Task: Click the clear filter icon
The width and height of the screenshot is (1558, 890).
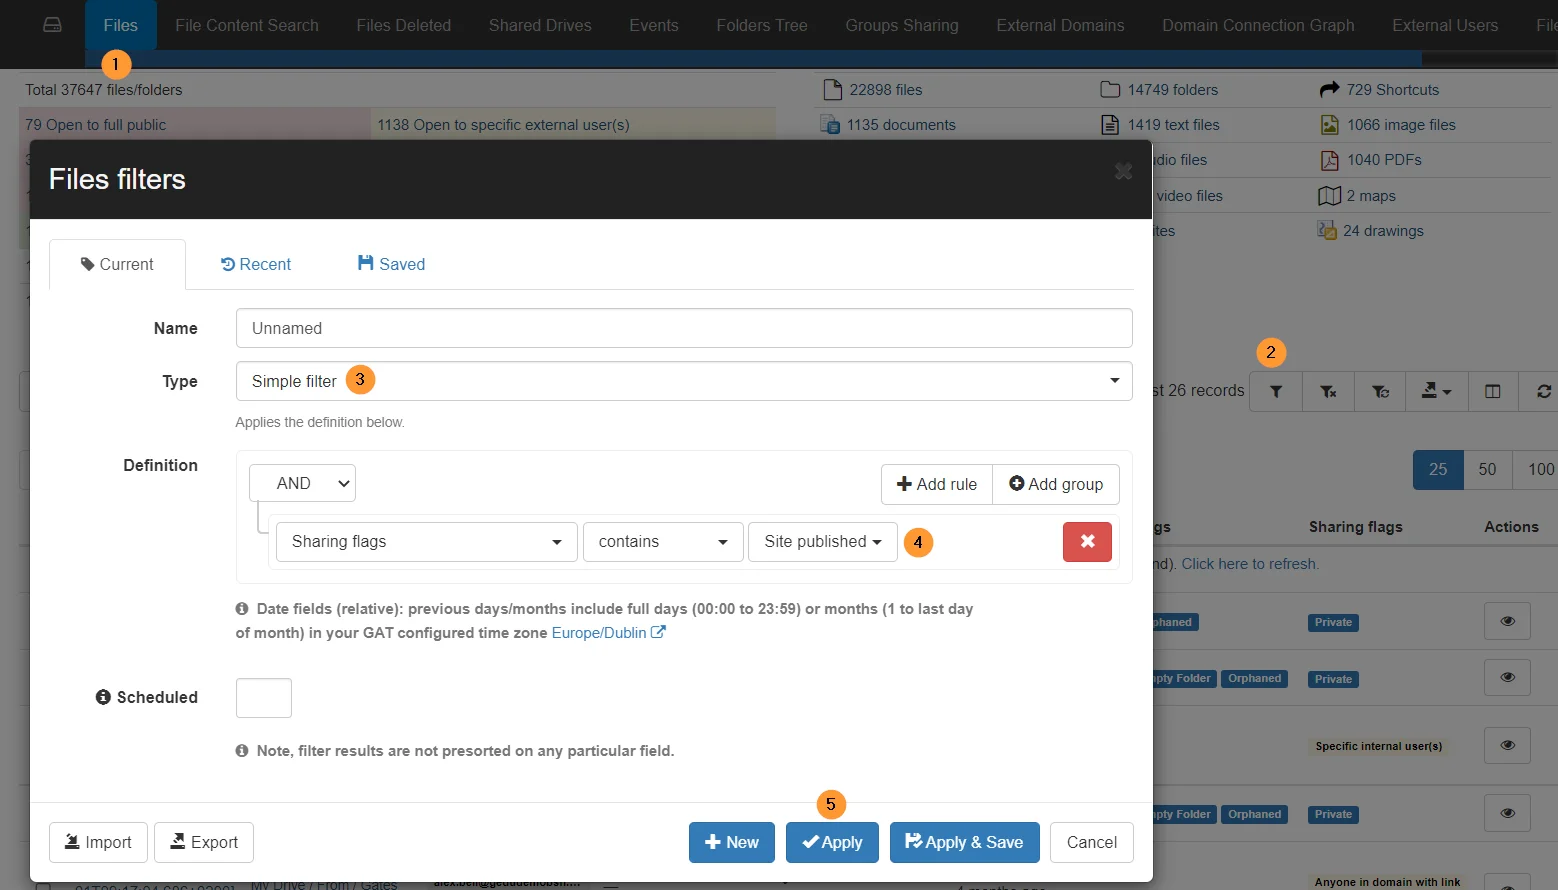Action: [1328, 391]
